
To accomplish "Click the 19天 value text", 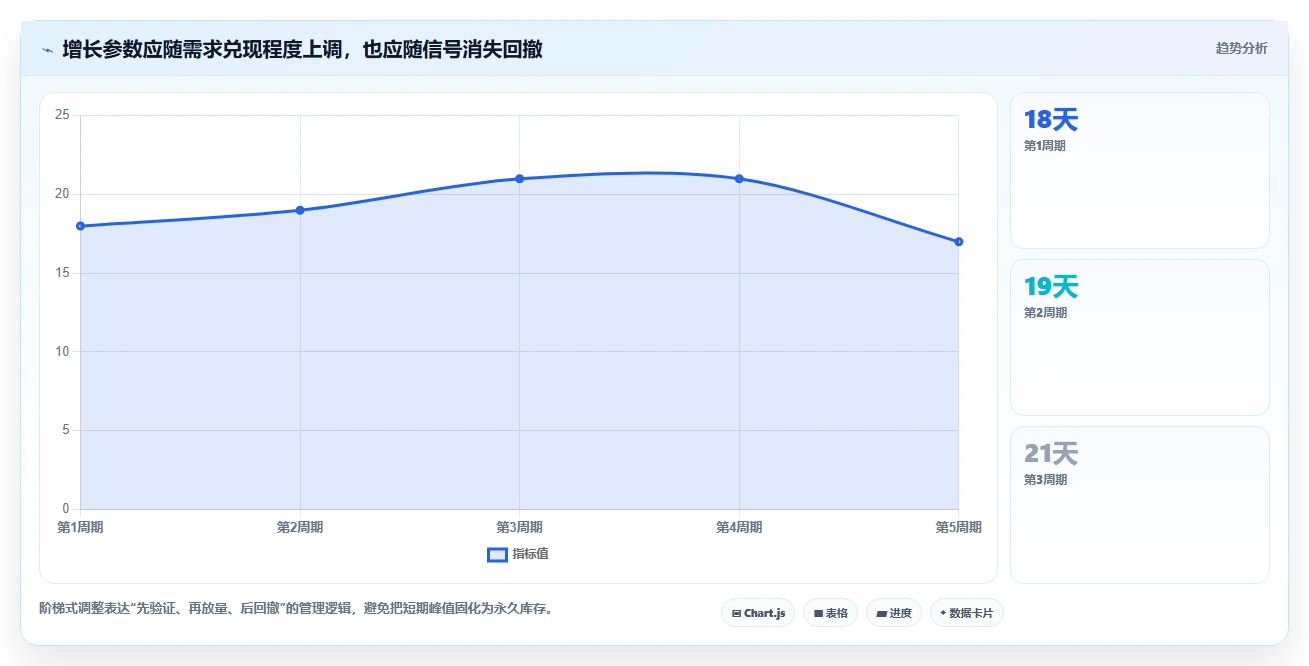I will (x=1051, y=287).
